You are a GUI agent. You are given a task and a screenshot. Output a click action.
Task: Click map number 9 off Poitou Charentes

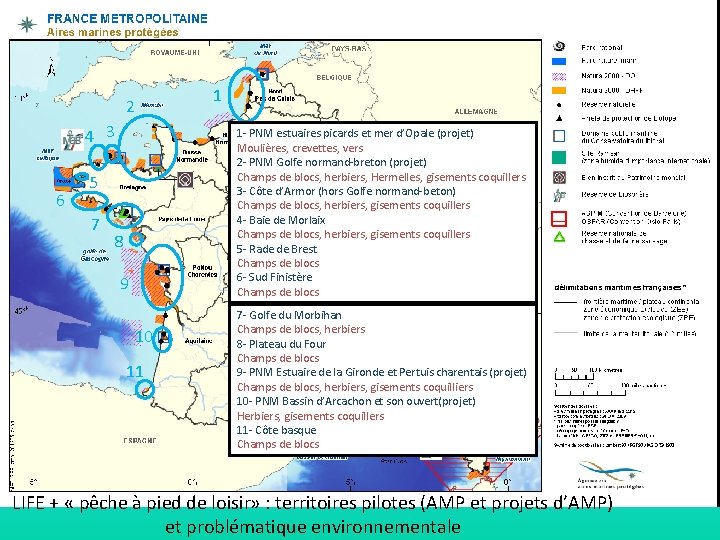point(124,283)
